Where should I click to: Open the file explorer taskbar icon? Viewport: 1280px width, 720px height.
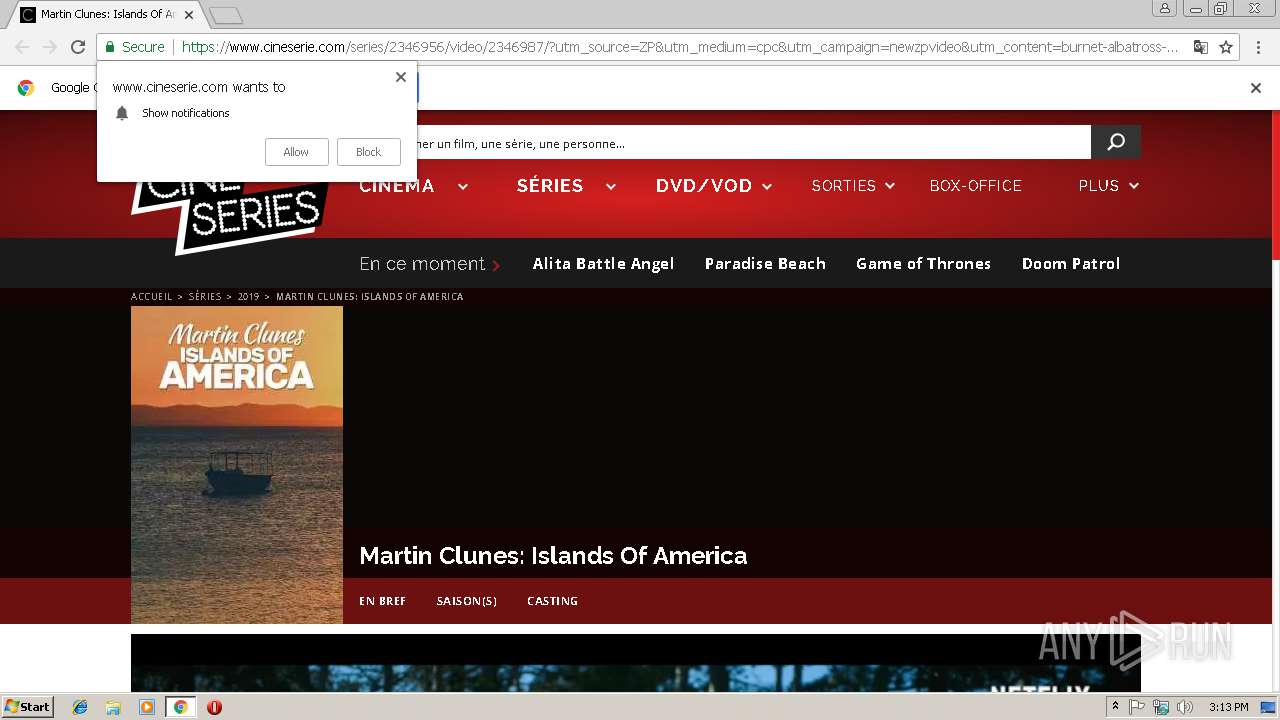(113, 707)
